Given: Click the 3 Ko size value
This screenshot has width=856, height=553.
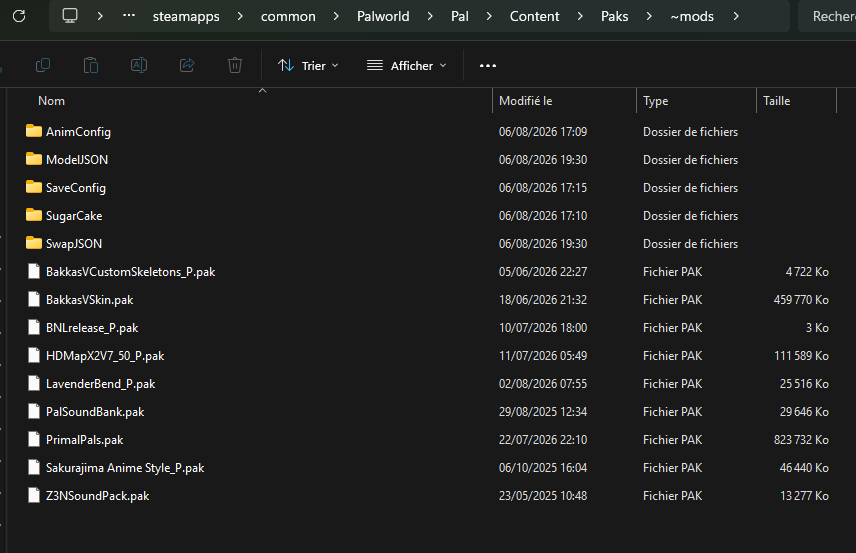Looking at the screenshot, I should click(817, 328).
